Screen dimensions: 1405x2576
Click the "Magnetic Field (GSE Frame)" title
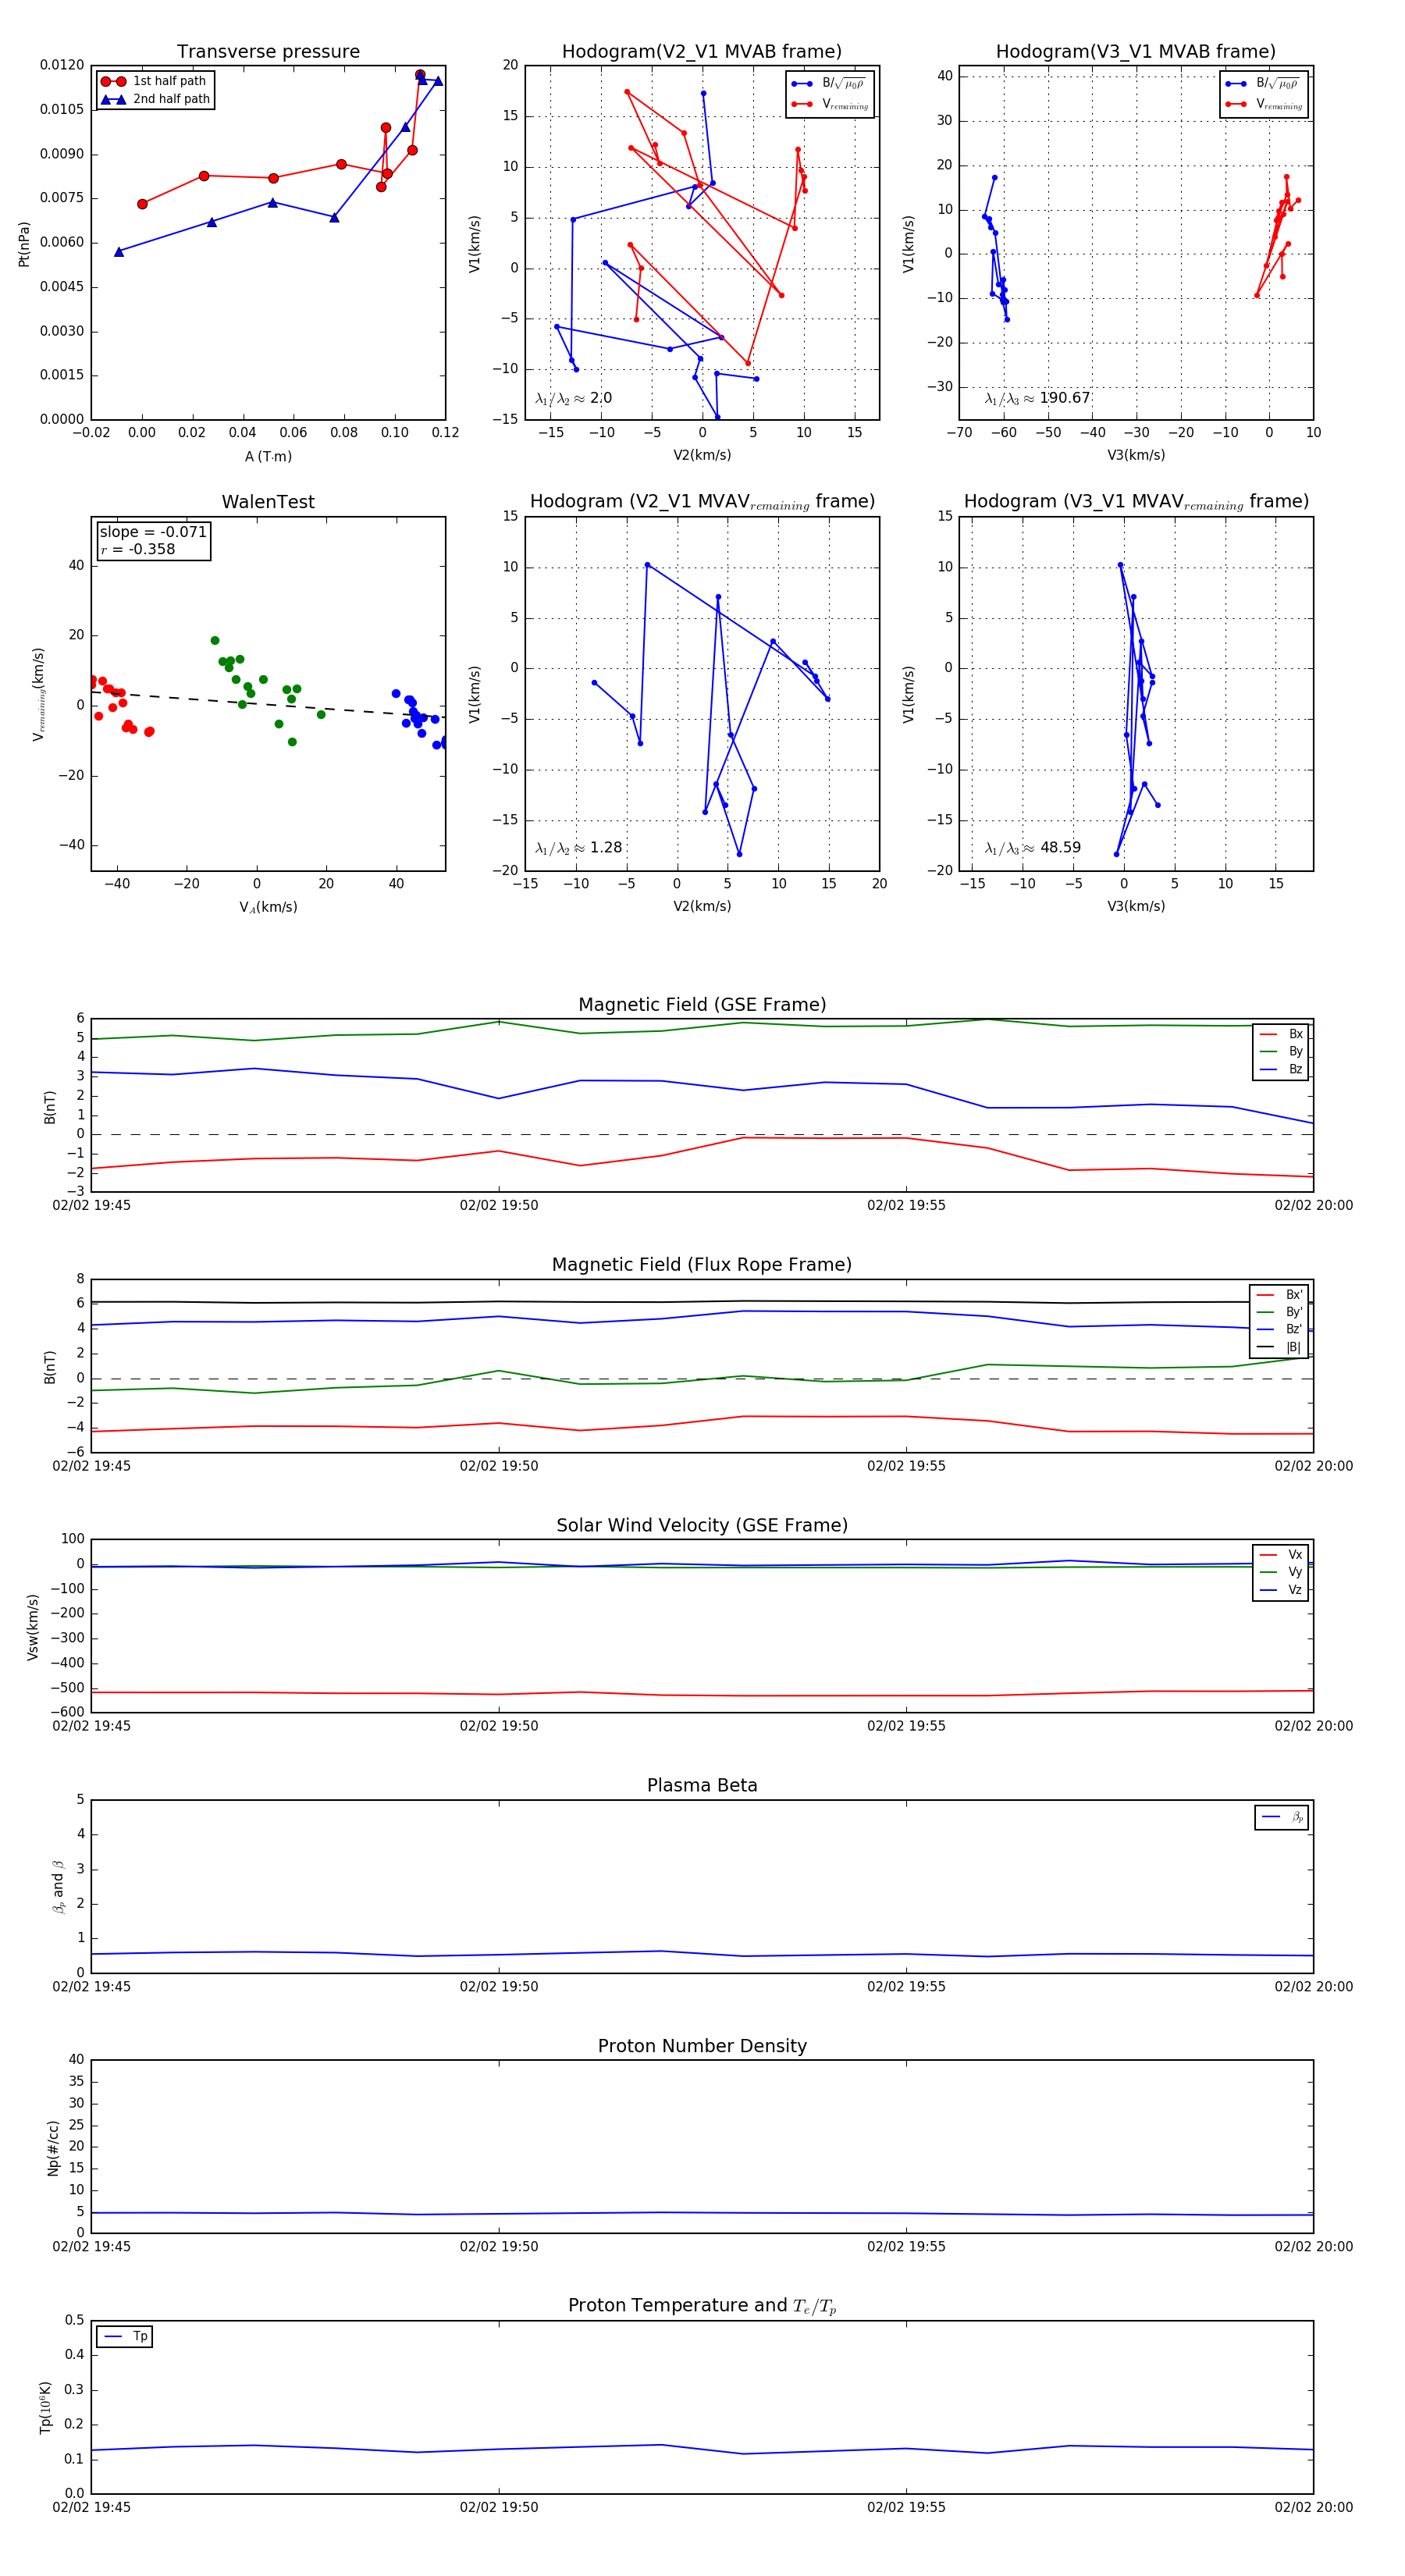(702, 1005)
